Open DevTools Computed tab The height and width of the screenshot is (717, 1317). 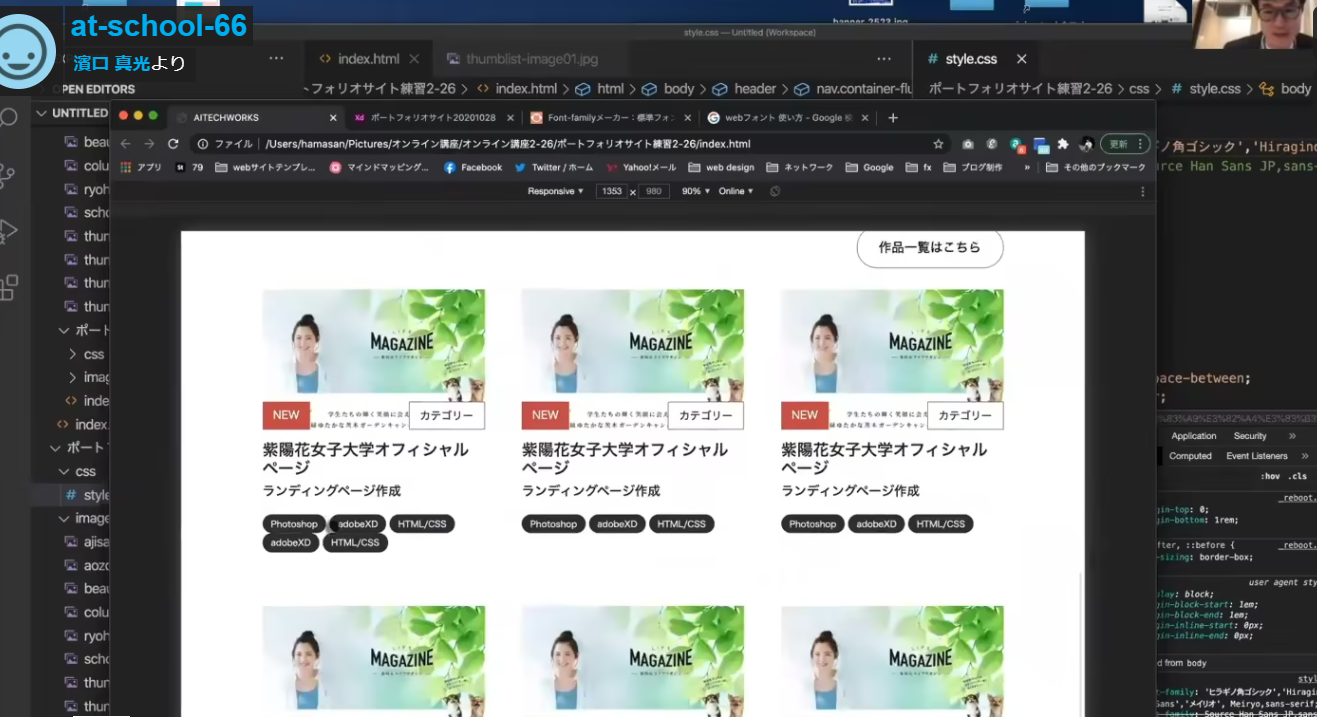[x=1190, y=456]
